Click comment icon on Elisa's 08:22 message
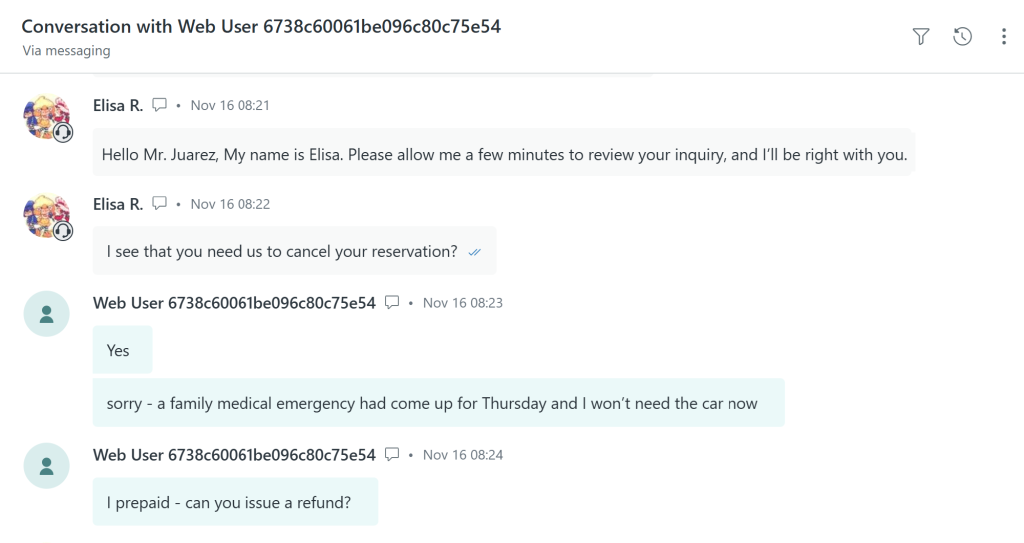 click(x=160, y=204)
